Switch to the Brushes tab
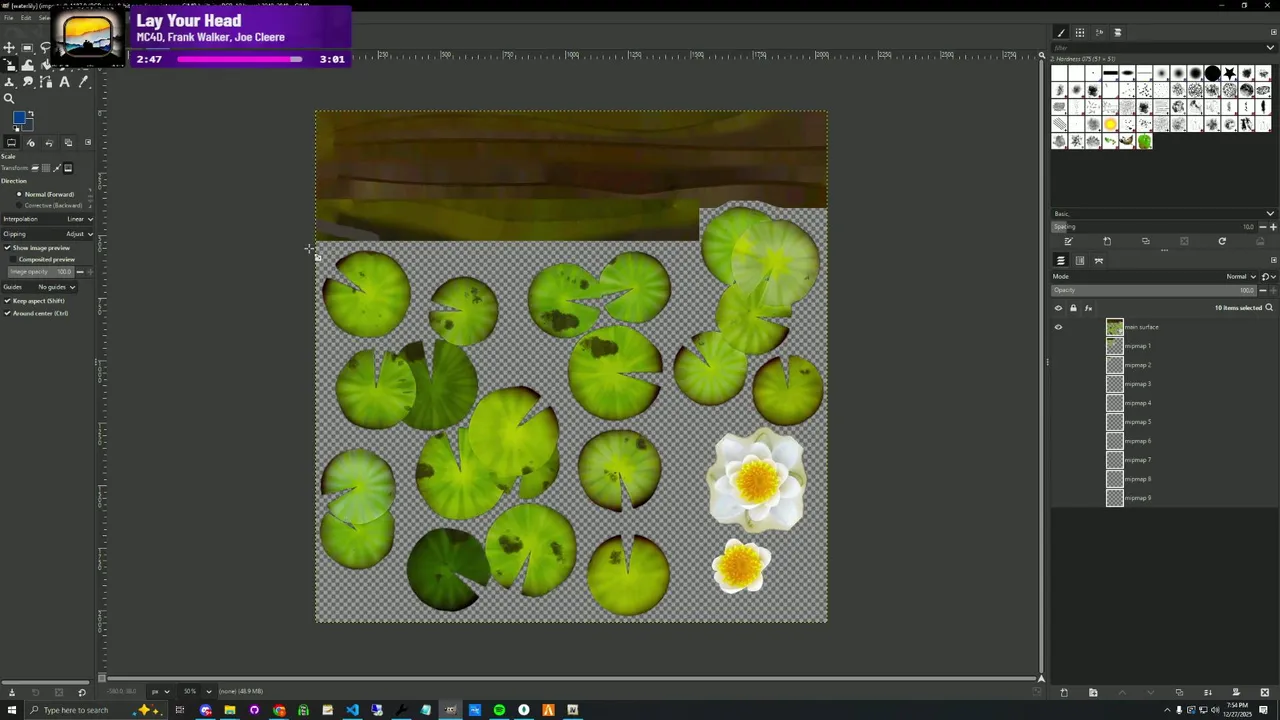This screenshot has height=720, width=1280. pyautogui.click(x=1061, y=32)
